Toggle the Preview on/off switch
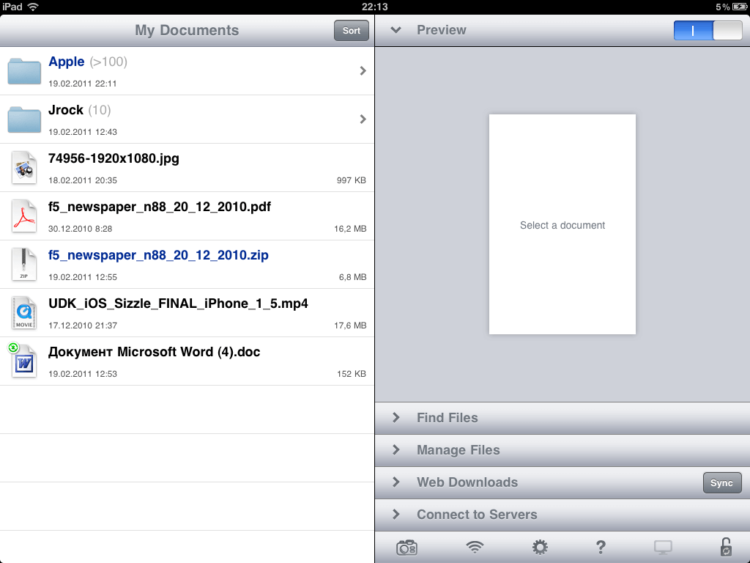Image resolution: width=750 pixels, height=563 pixels. 707,31
